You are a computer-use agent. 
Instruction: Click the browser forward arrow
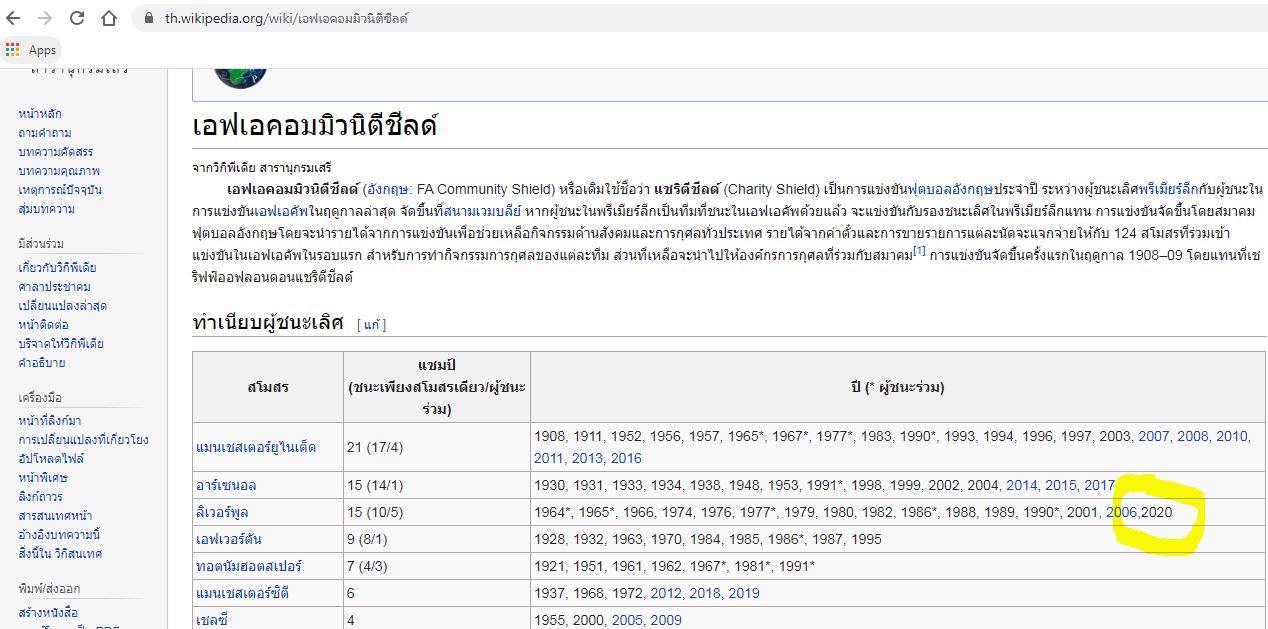click(45, 18)
